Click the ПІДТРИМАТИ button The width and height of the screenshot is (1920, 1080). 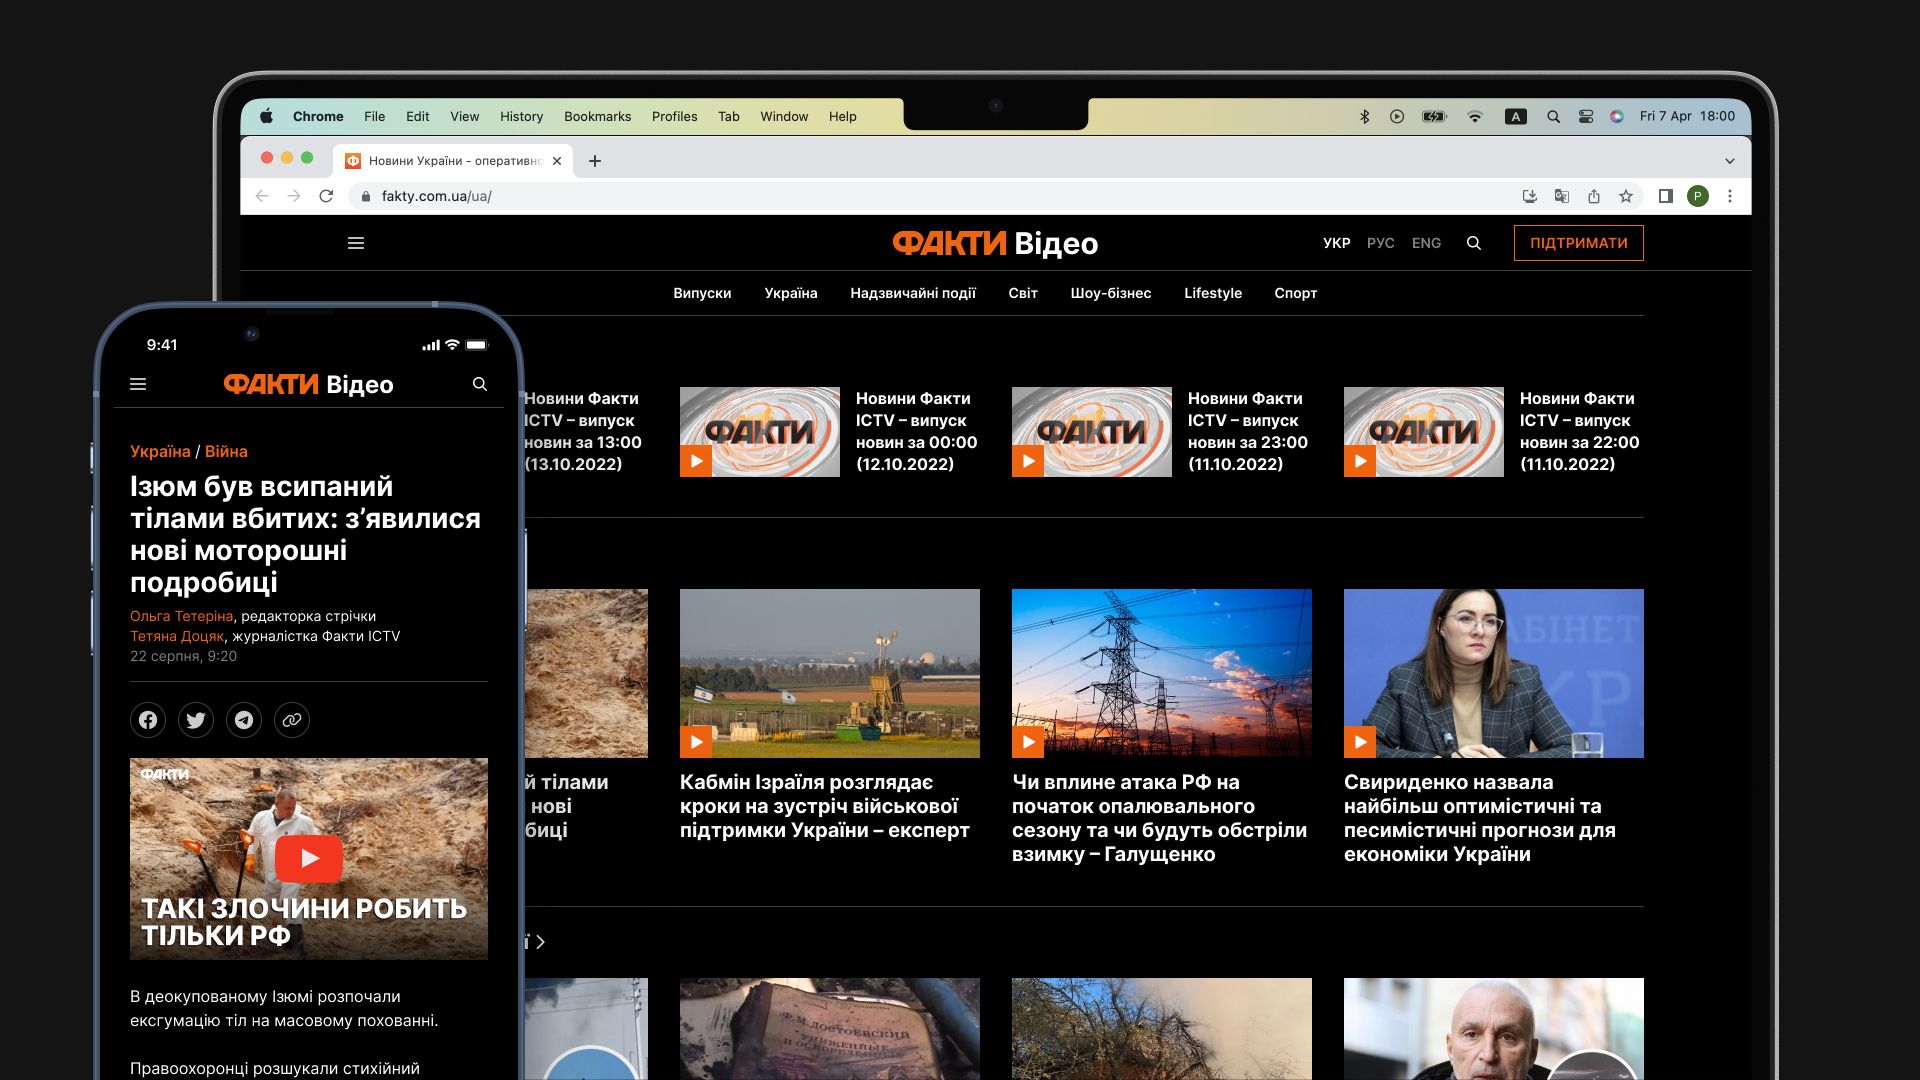[x=1578, y=243]
